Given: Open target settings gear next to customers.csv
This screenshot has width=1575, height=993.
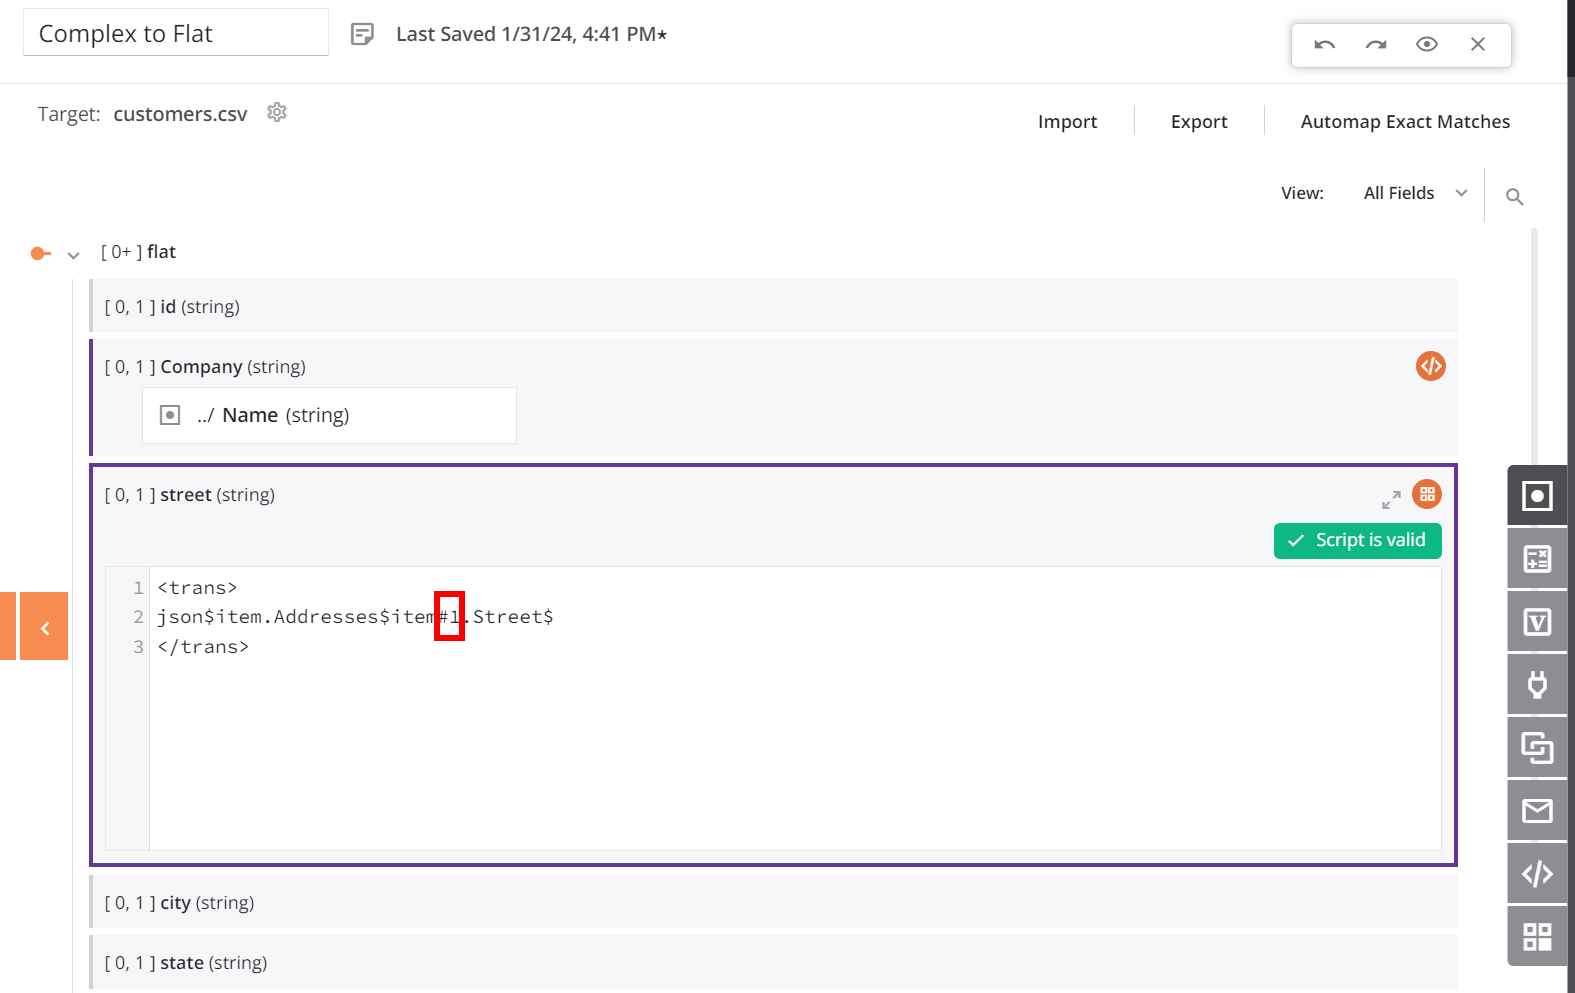Looking at the screenshot, I should [277, 113].
